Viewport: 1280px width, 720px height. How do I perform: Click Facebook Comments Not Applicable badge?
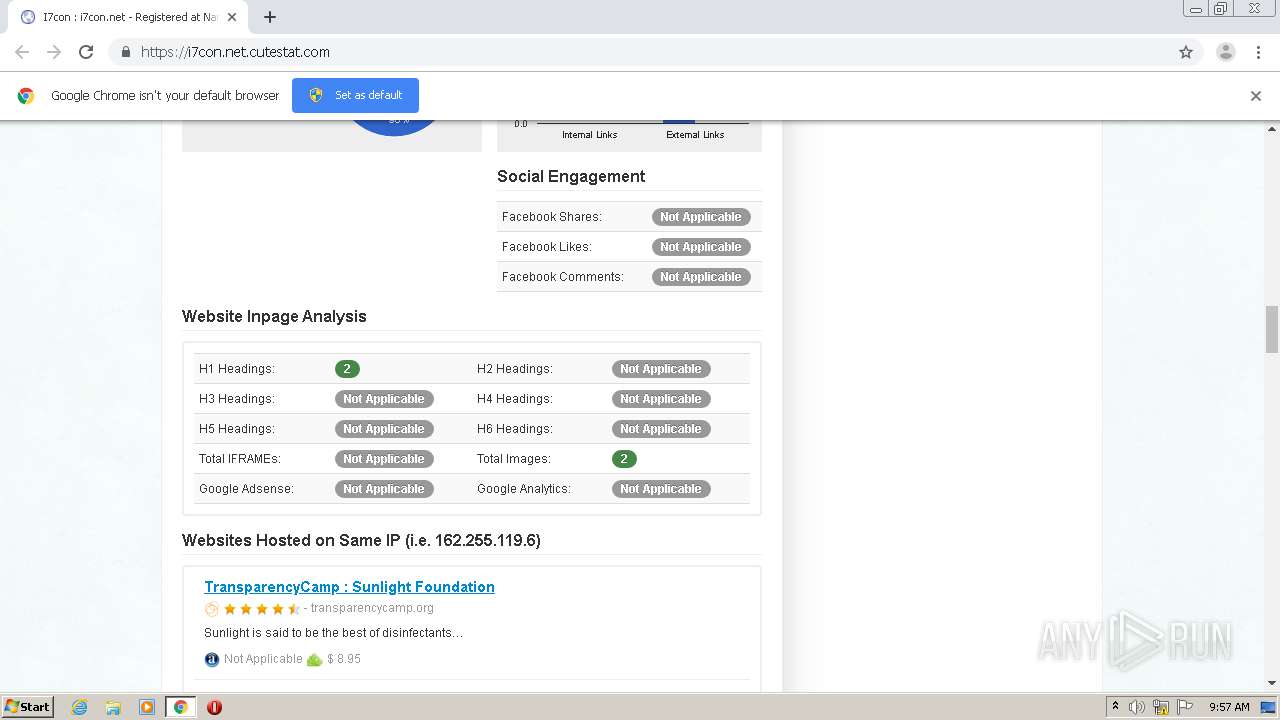(x=701, y=277)
